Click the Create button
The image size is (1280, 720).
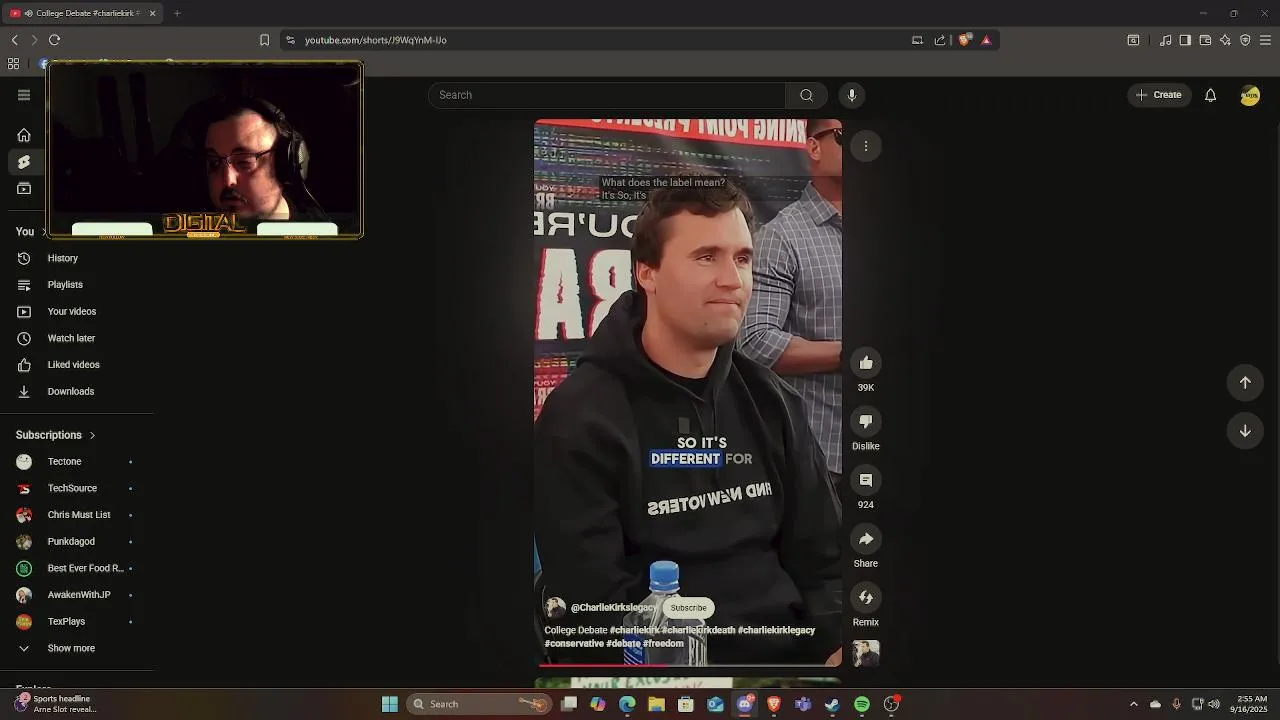pyautogui.click(x=1159, y=95)
